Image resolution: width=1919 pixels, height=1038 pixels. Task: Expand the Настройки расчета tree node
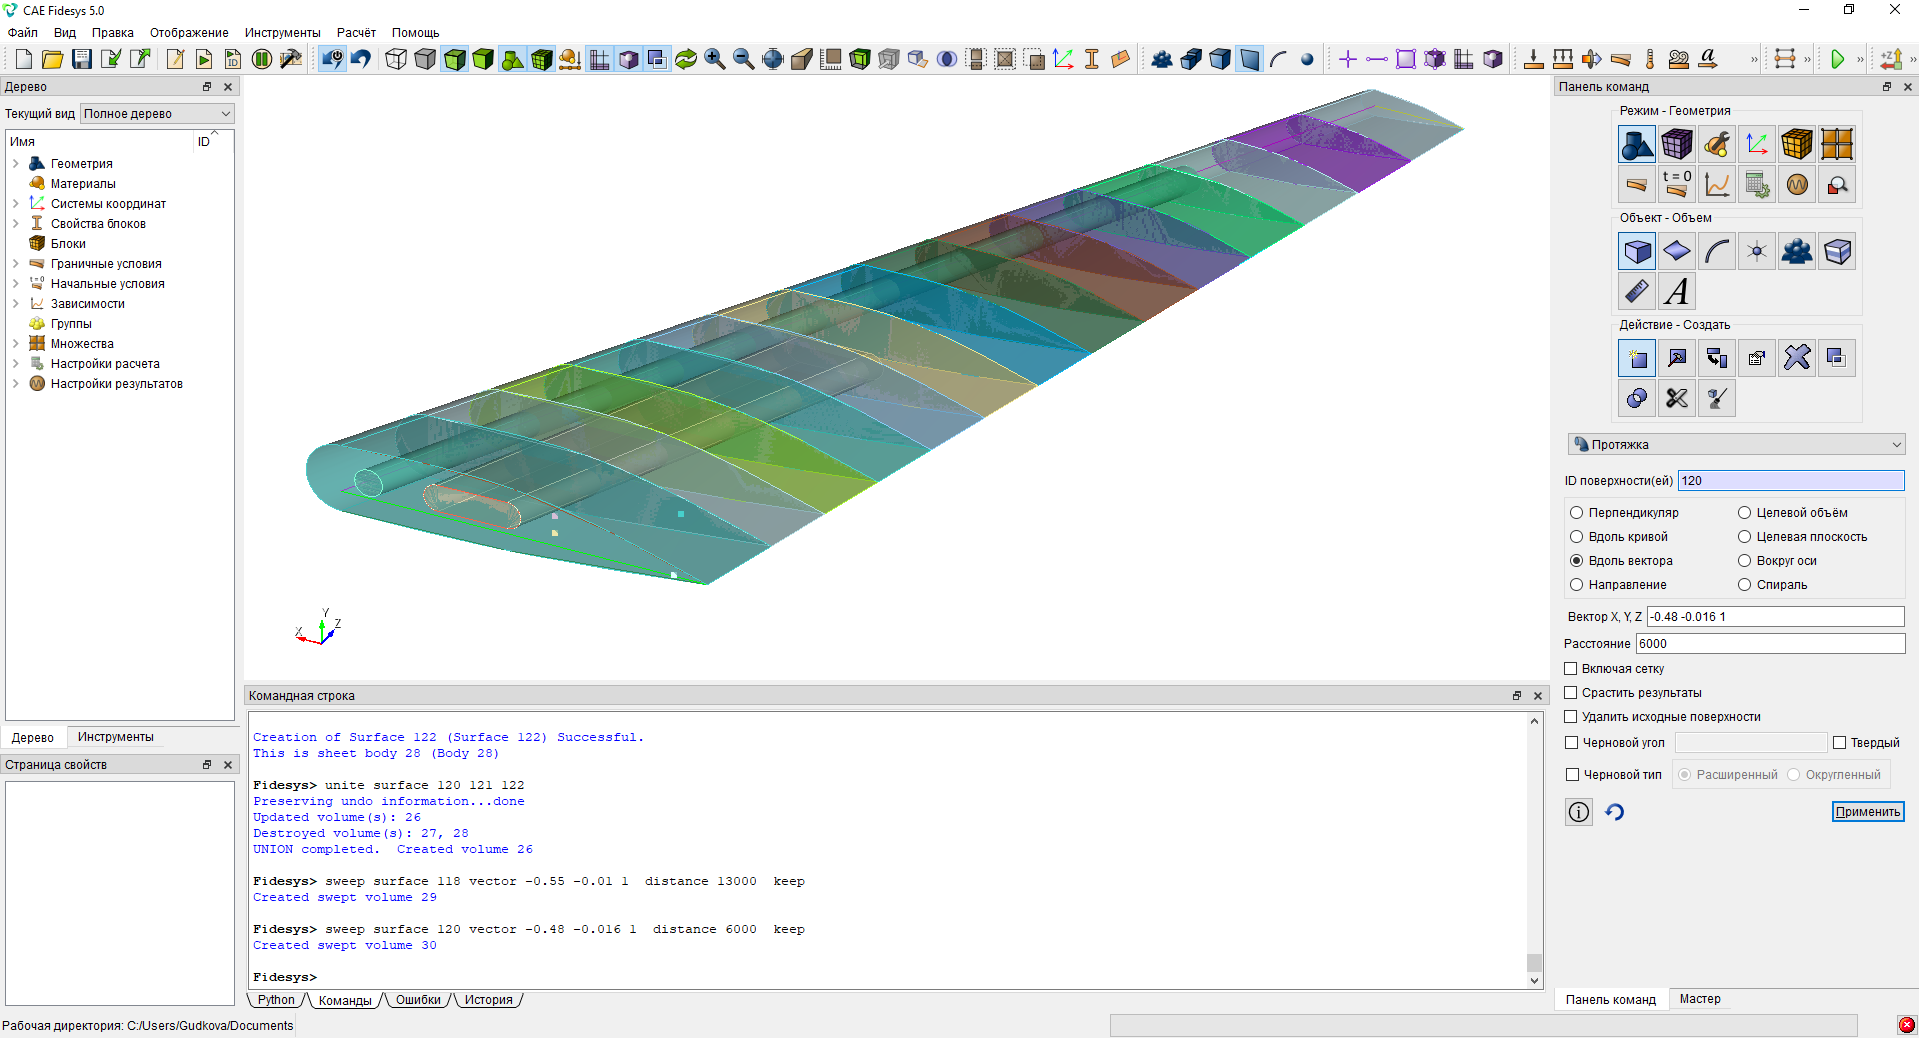pyautogui.click(x=16, y=364)
